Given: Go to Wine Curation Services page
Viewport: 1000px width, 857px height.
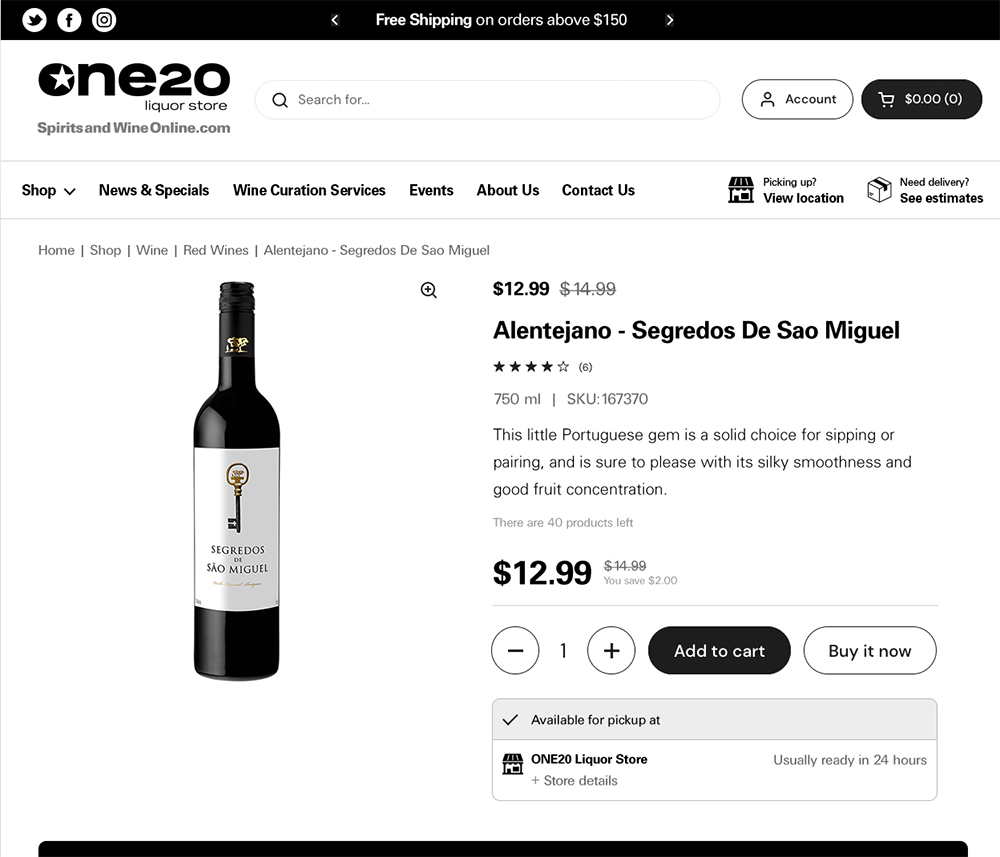Looking at the screenshot, I should 309,190.
